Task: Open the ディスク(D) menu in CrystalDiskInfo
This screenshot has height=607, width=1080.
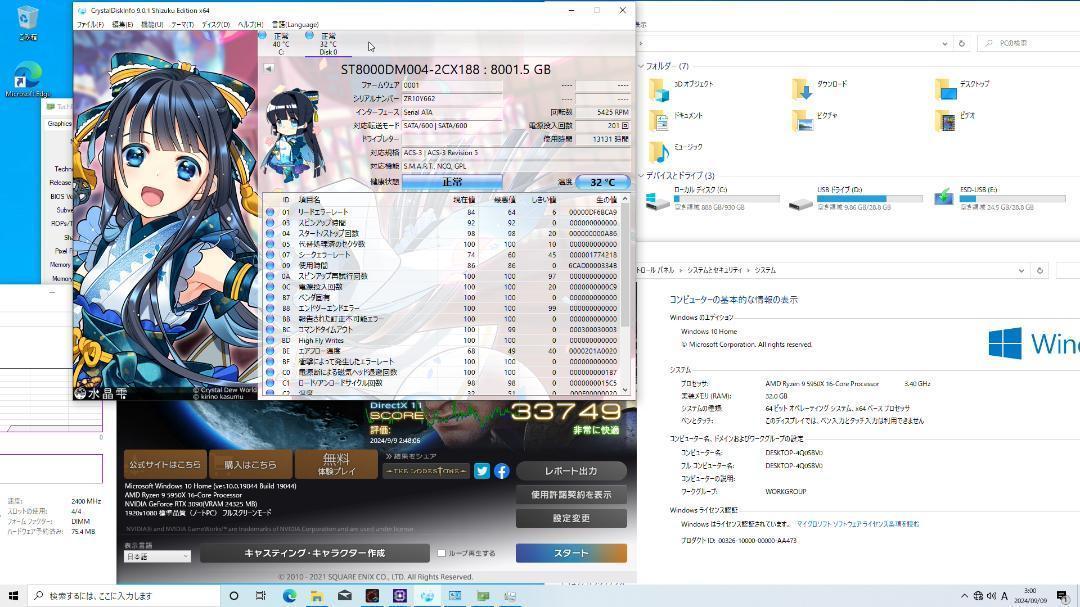Action: (216, 24)
